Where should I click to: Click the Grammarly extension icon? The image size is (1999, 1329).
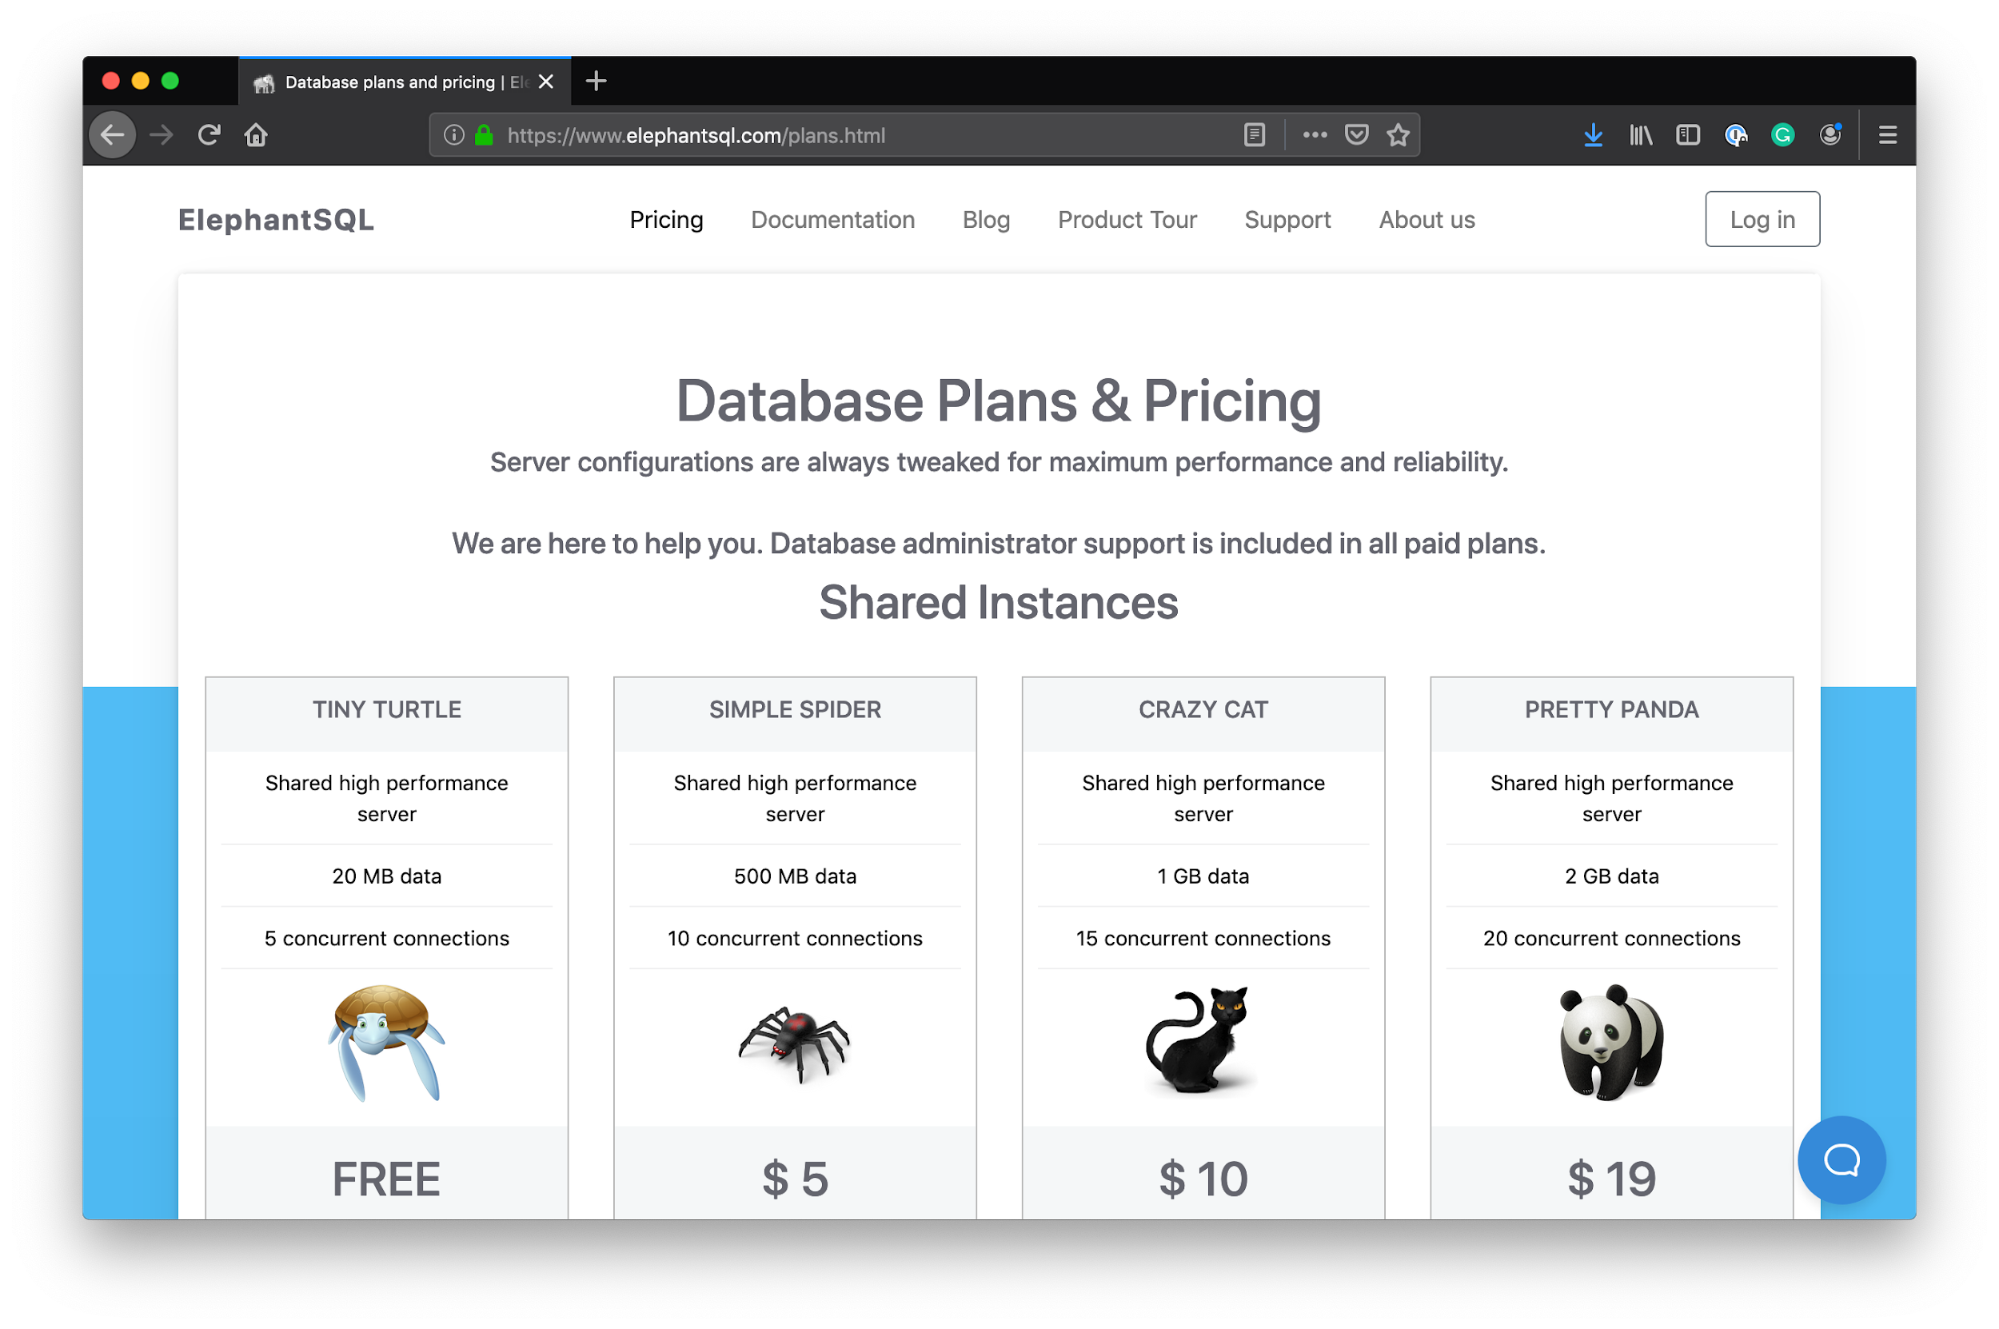[x=1782, y=135]
